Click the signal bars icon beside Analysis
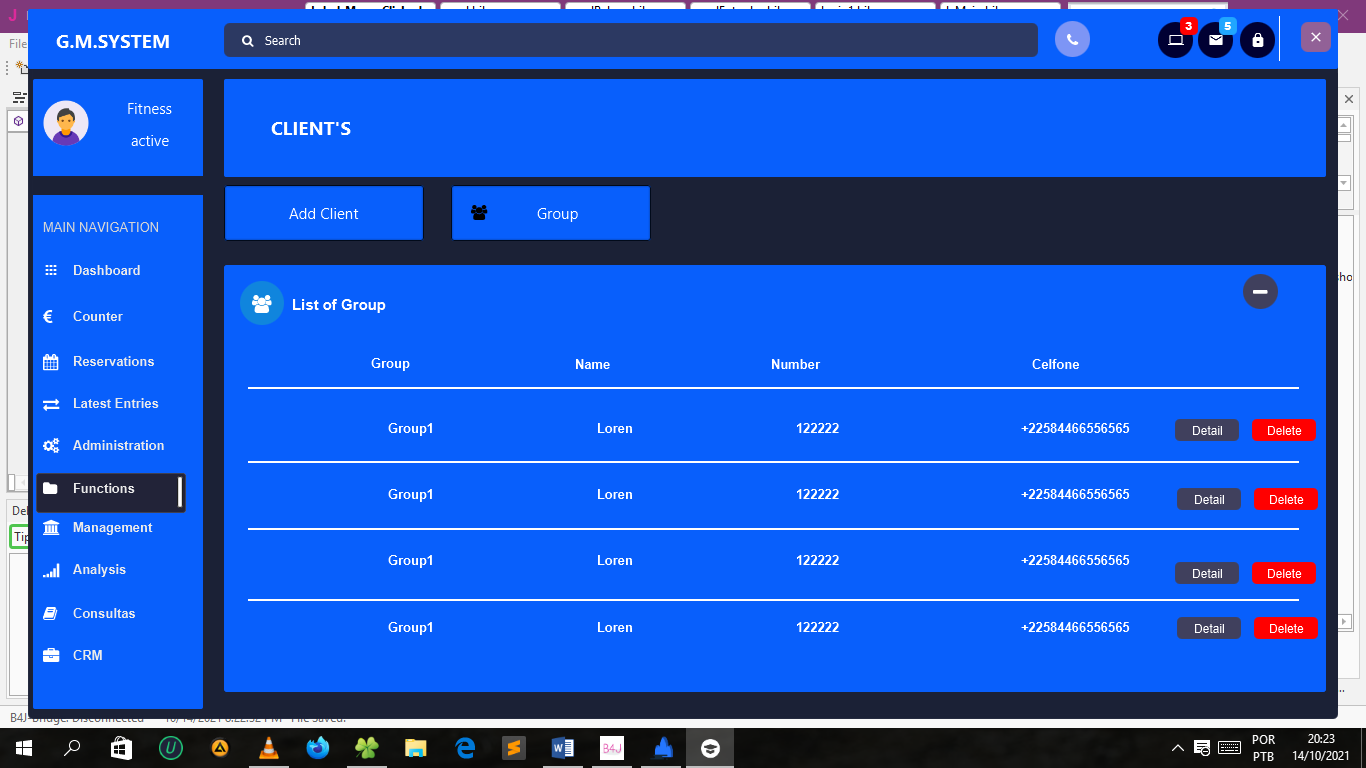Image resolution: width=1366 pixels, height=768 pixels. pyautogui.click(x=51, y=570)
